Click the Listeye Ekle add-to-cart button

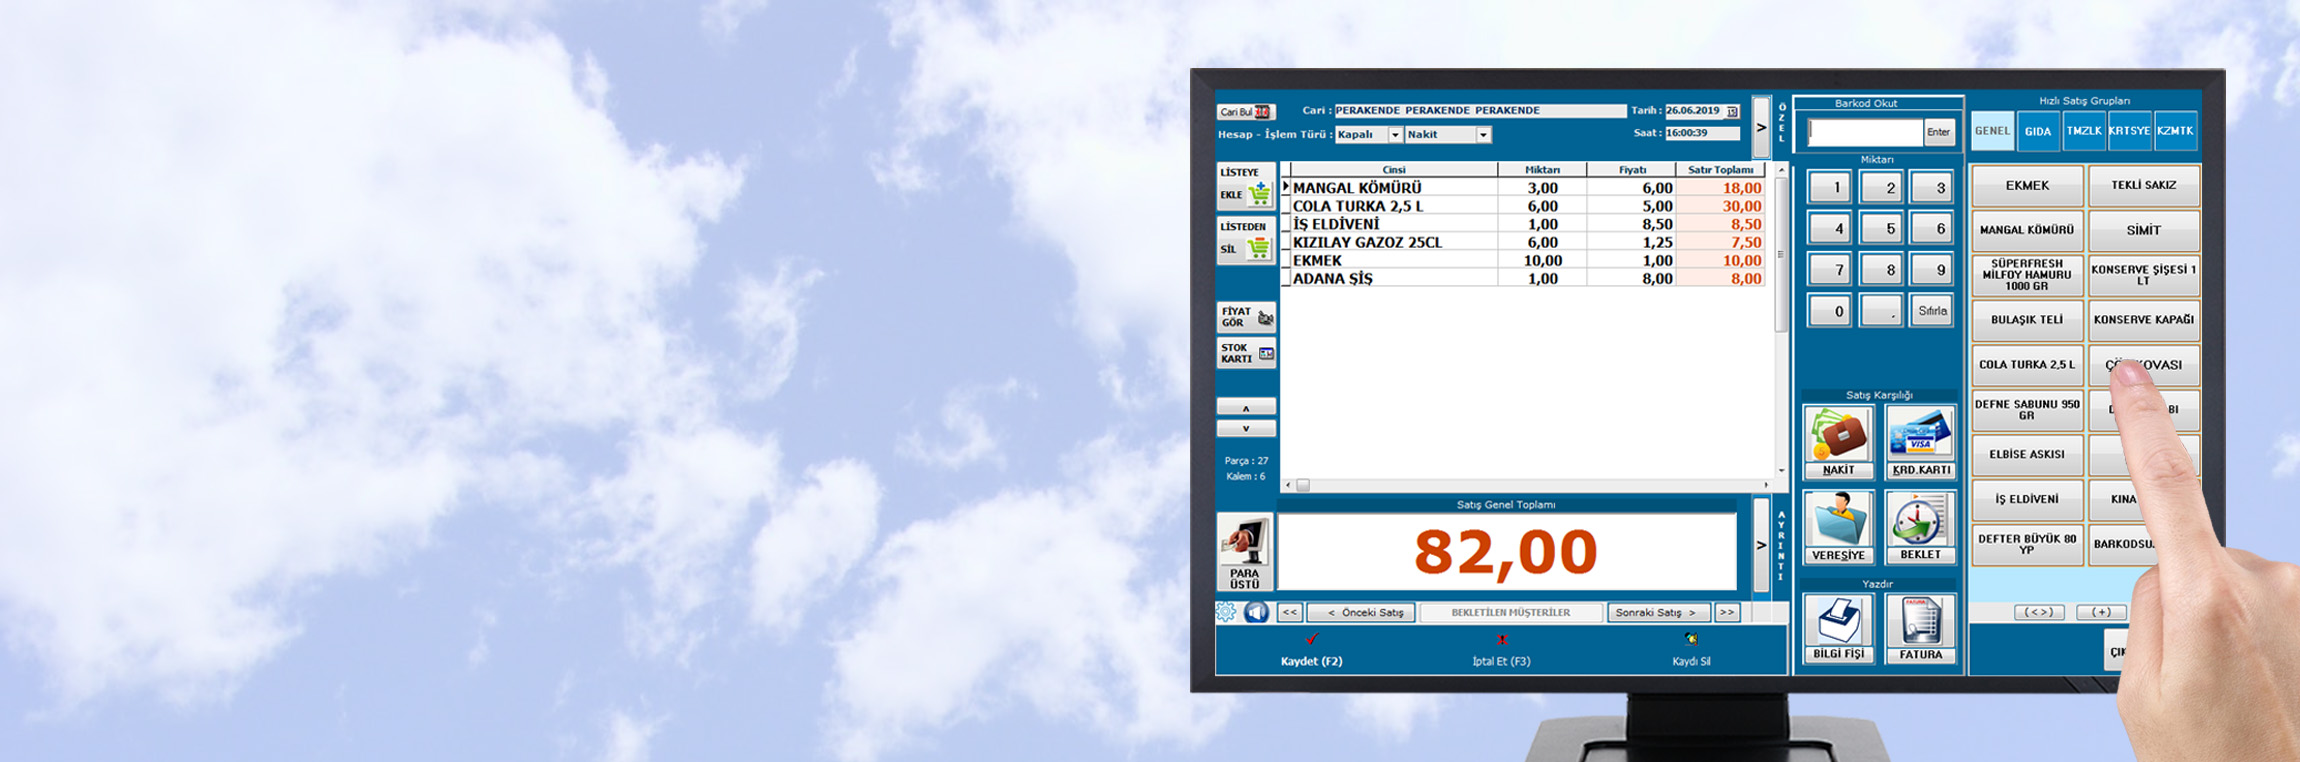tap(1246, 185)
